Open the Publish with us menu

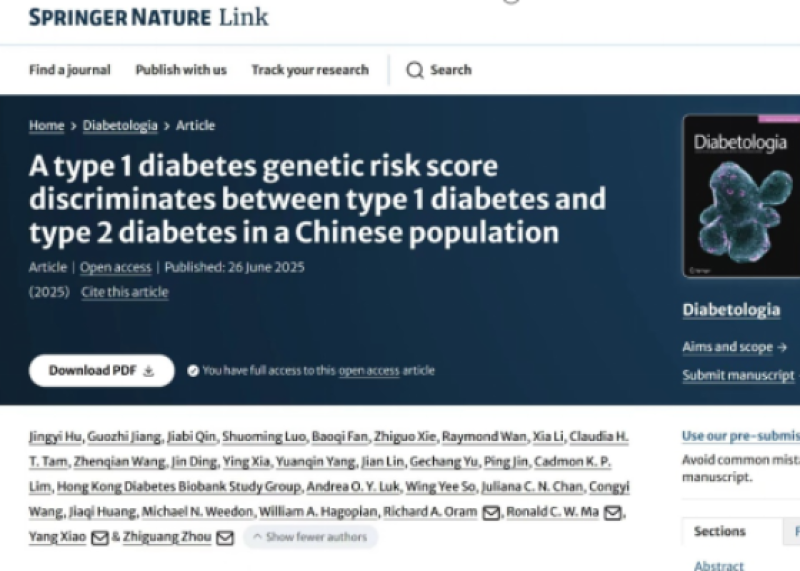pyautogui.click(x=181, y=70)
